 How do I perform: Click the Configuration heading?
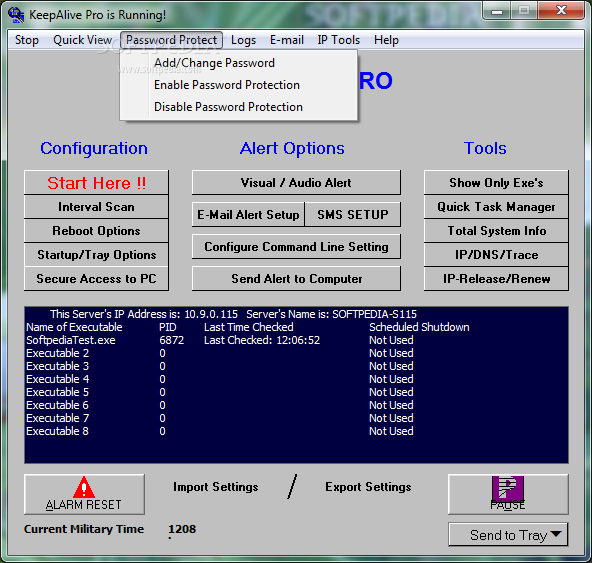tap(94, 148)
